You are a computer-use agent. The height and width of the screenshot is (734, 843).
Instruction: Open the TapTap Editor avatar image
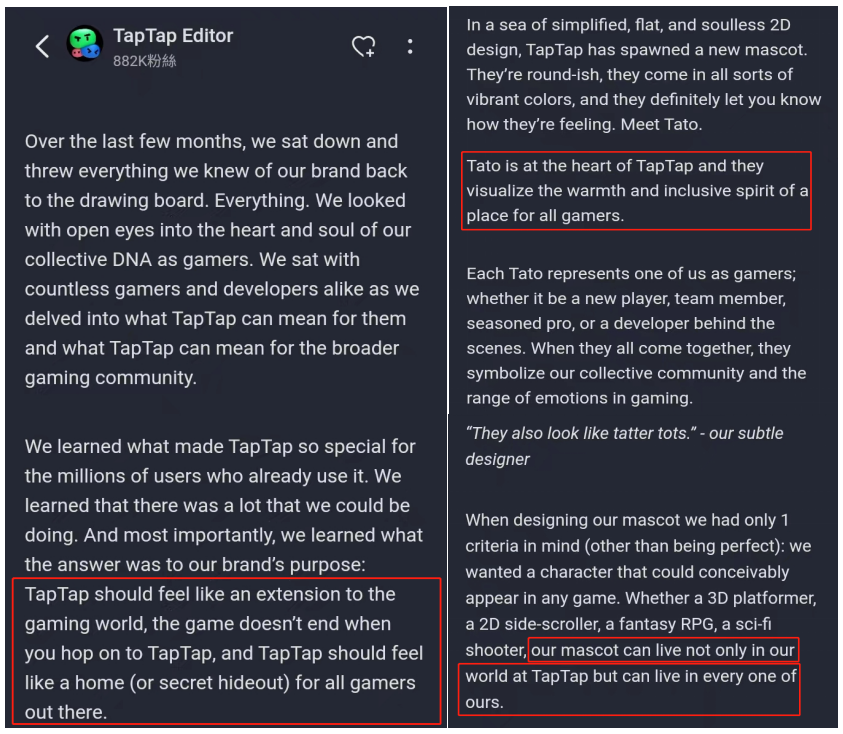coord(84,44)
